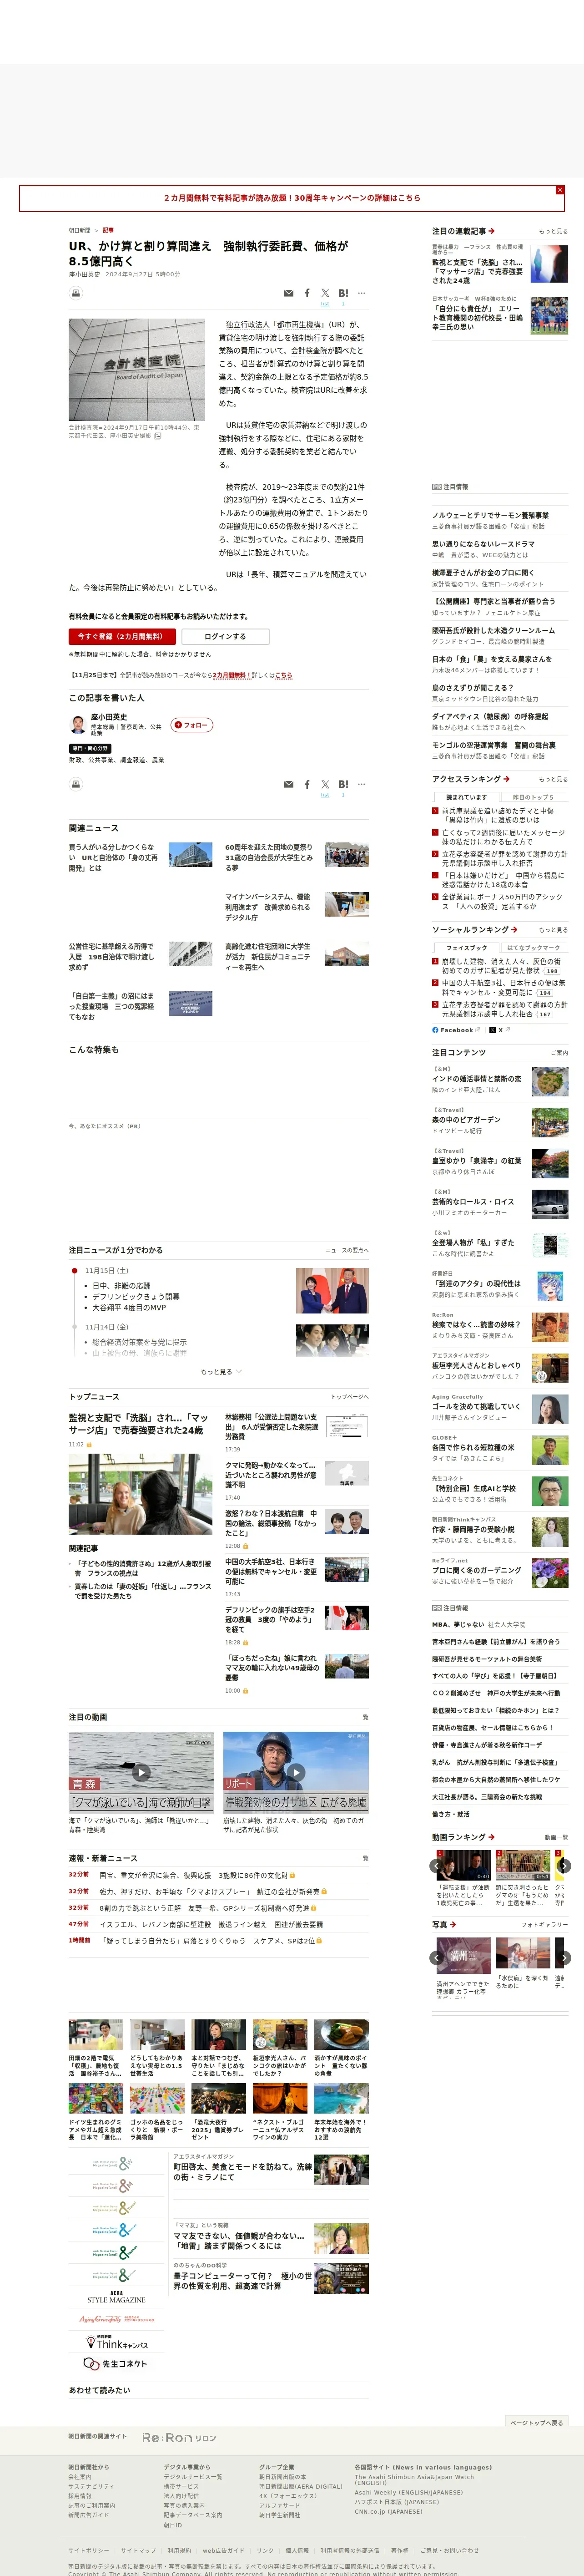Click the こちら link in the campaign note
Viewport: 584px width, 2576px height.
283,675
